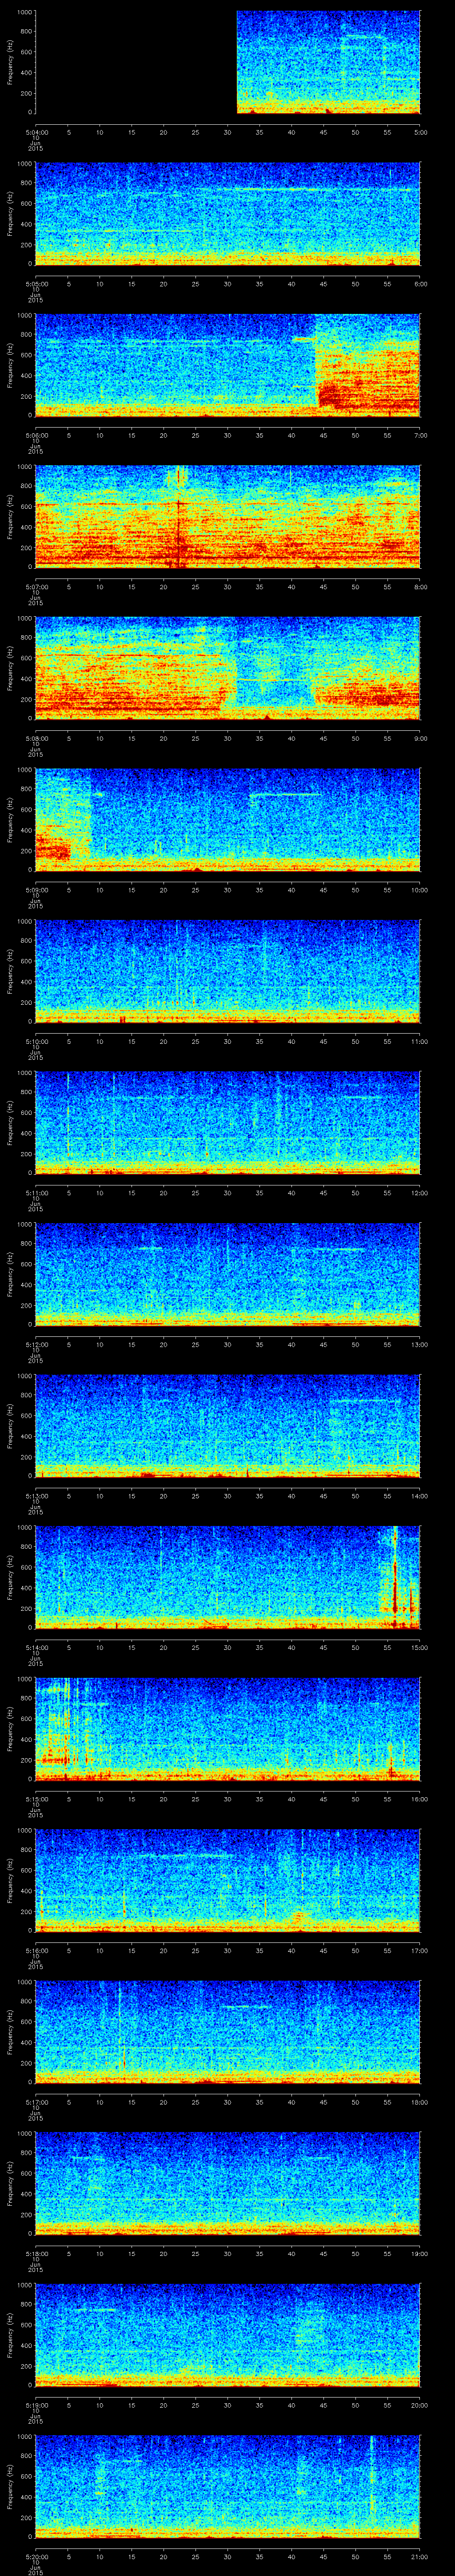Select the spectrogram panel starting at 5:04:00

point(228,62)
